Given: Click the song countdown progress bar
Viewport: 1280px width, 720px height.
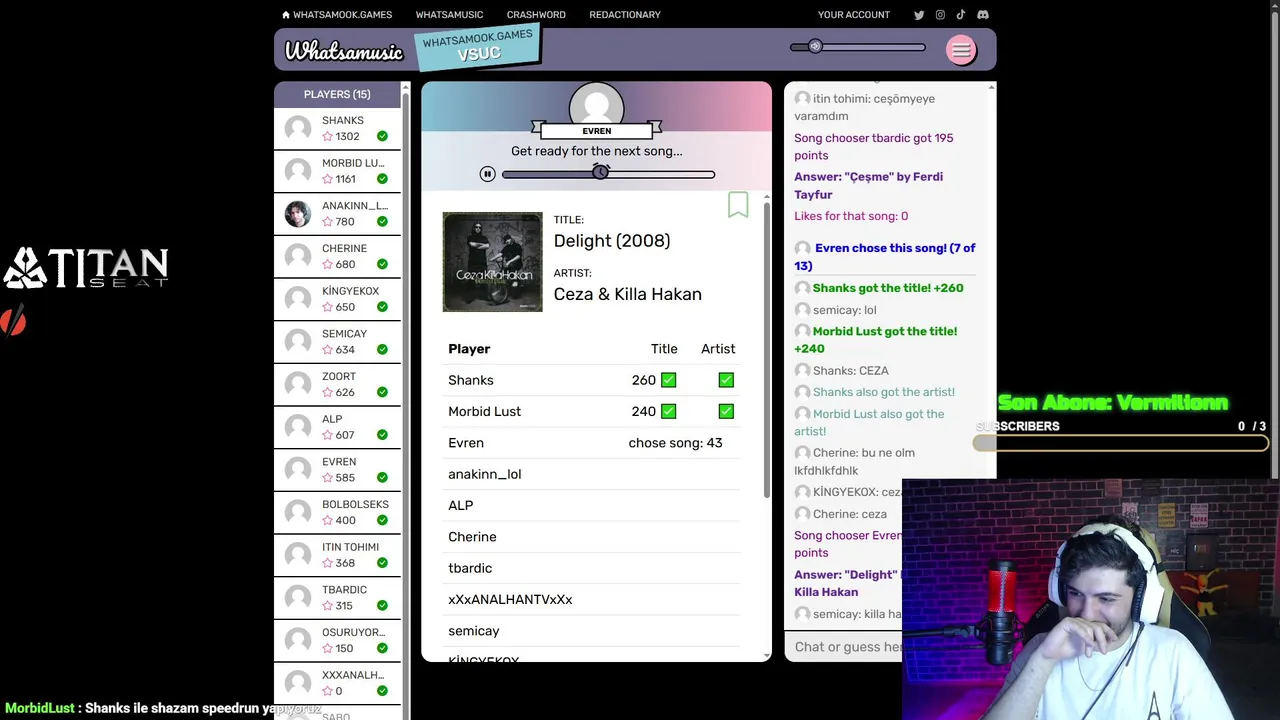Looking at the screenshot, I should (x=608, y=174).
